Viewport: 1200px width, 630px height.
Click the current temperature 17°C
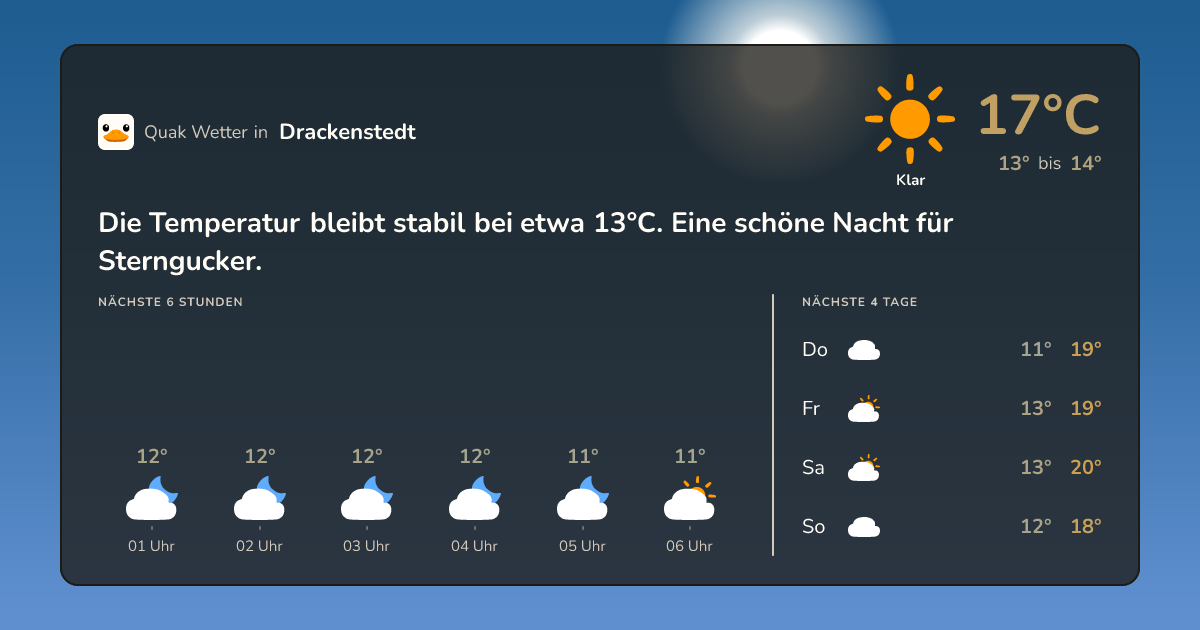(x=1039, y=114)
